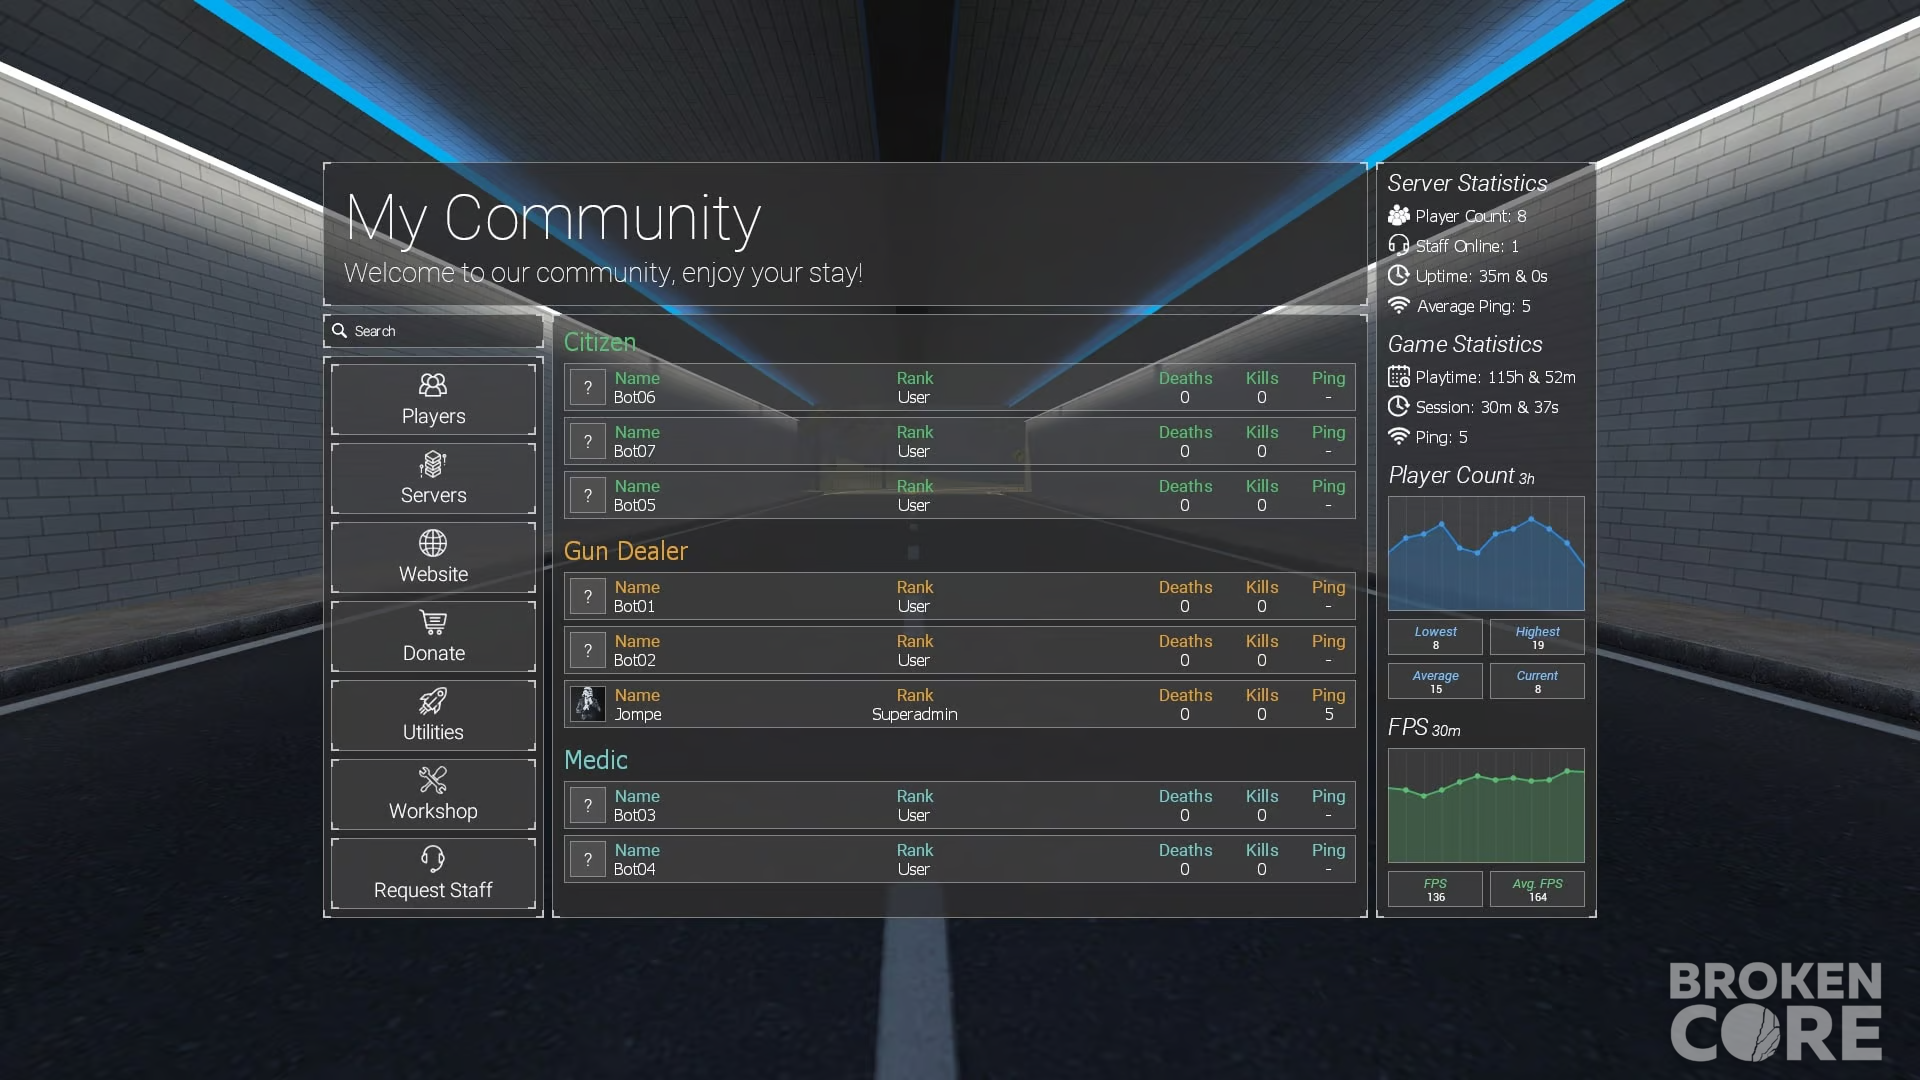Viewport: 1920px width, 1080px height.
Task: Click the FPS 30m graph
Action: tap(1486, 806)
